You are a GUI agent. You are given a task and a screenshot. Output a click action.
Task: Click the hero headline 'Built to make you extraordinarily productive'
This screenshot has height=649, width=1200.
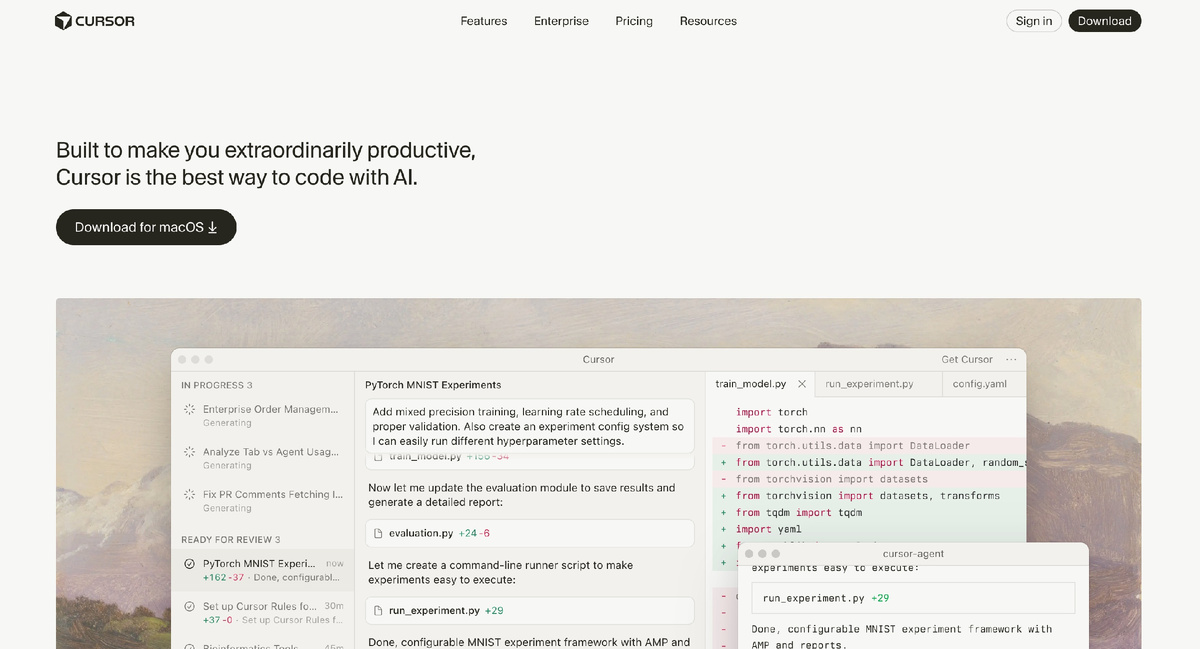coord(265,151)
